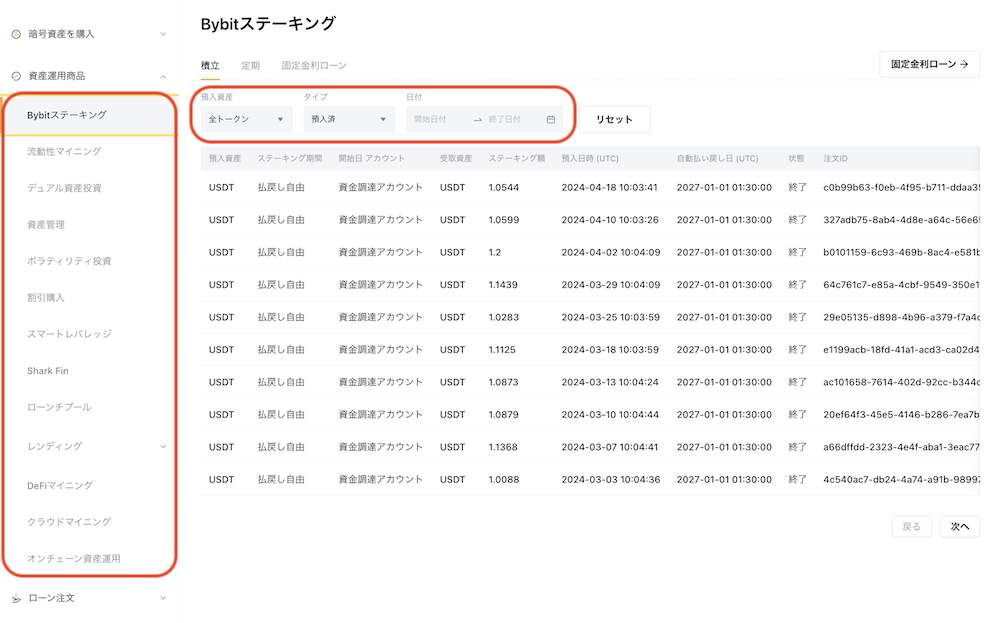Click the Bybitステーキング page heading
Image resolution: width=1000 pixels, height=623 pixels.
click(x=268, y=24)
